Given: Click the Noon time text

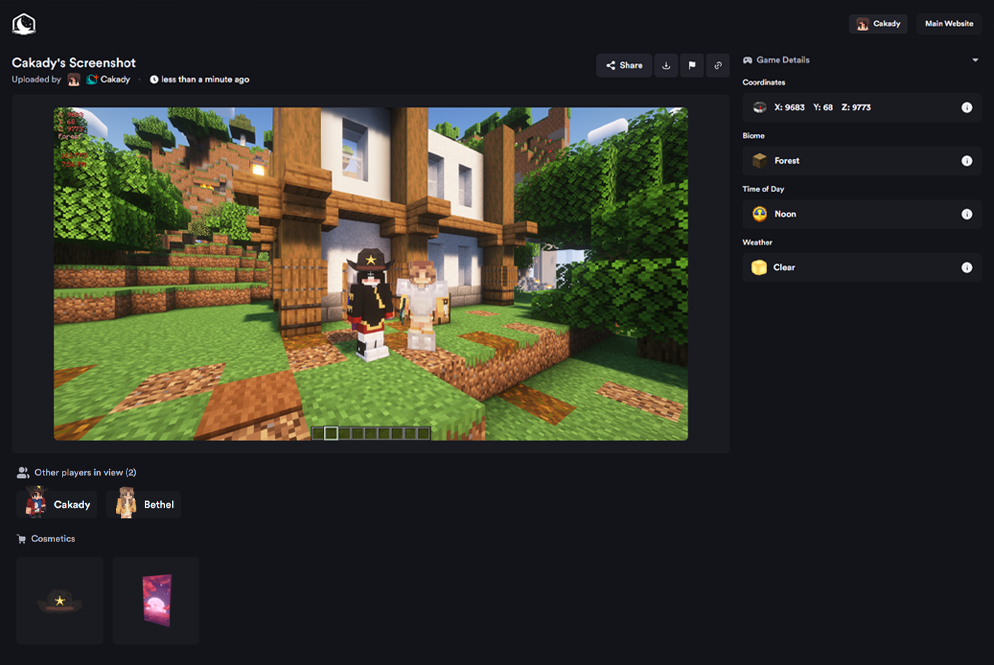Looking at the screenshot, I should point(785,214).
